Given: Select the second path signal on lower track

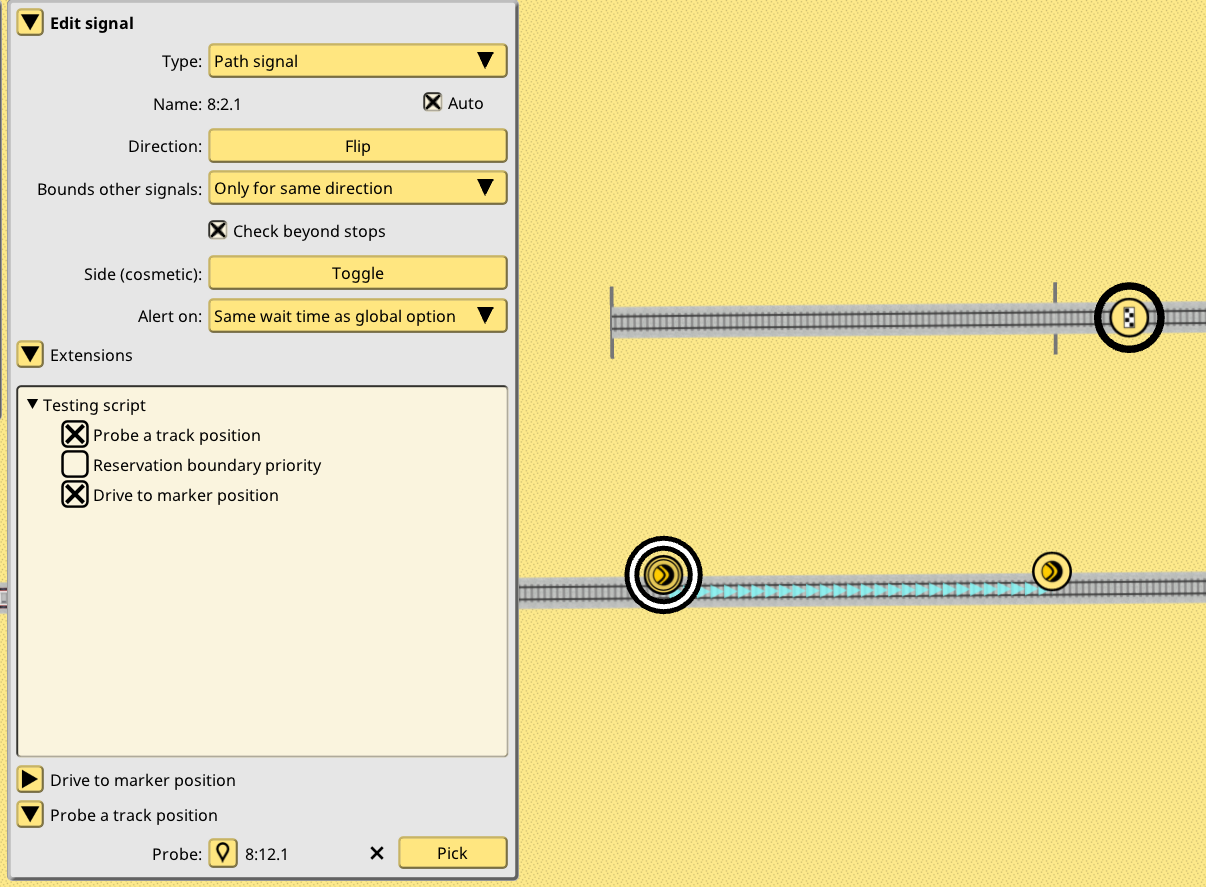Looking at the screenshot, I should [x=1051, y=571].
